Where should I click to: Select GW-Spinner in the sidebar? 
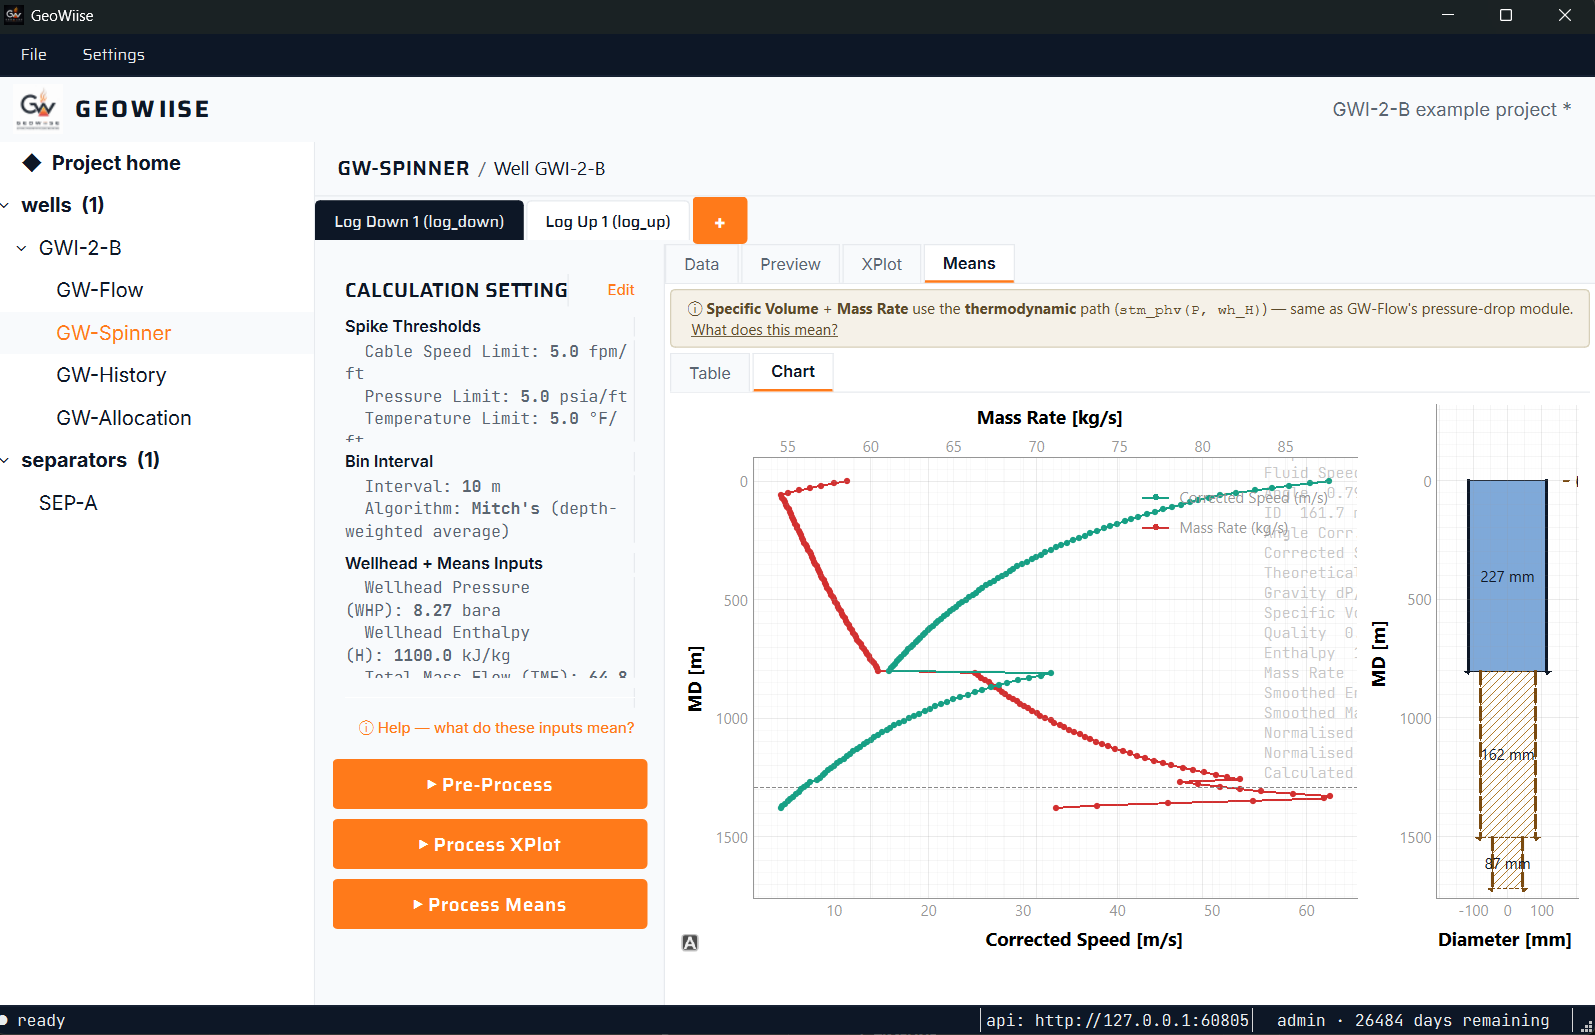pyautogui.click(x=114, y=333)
